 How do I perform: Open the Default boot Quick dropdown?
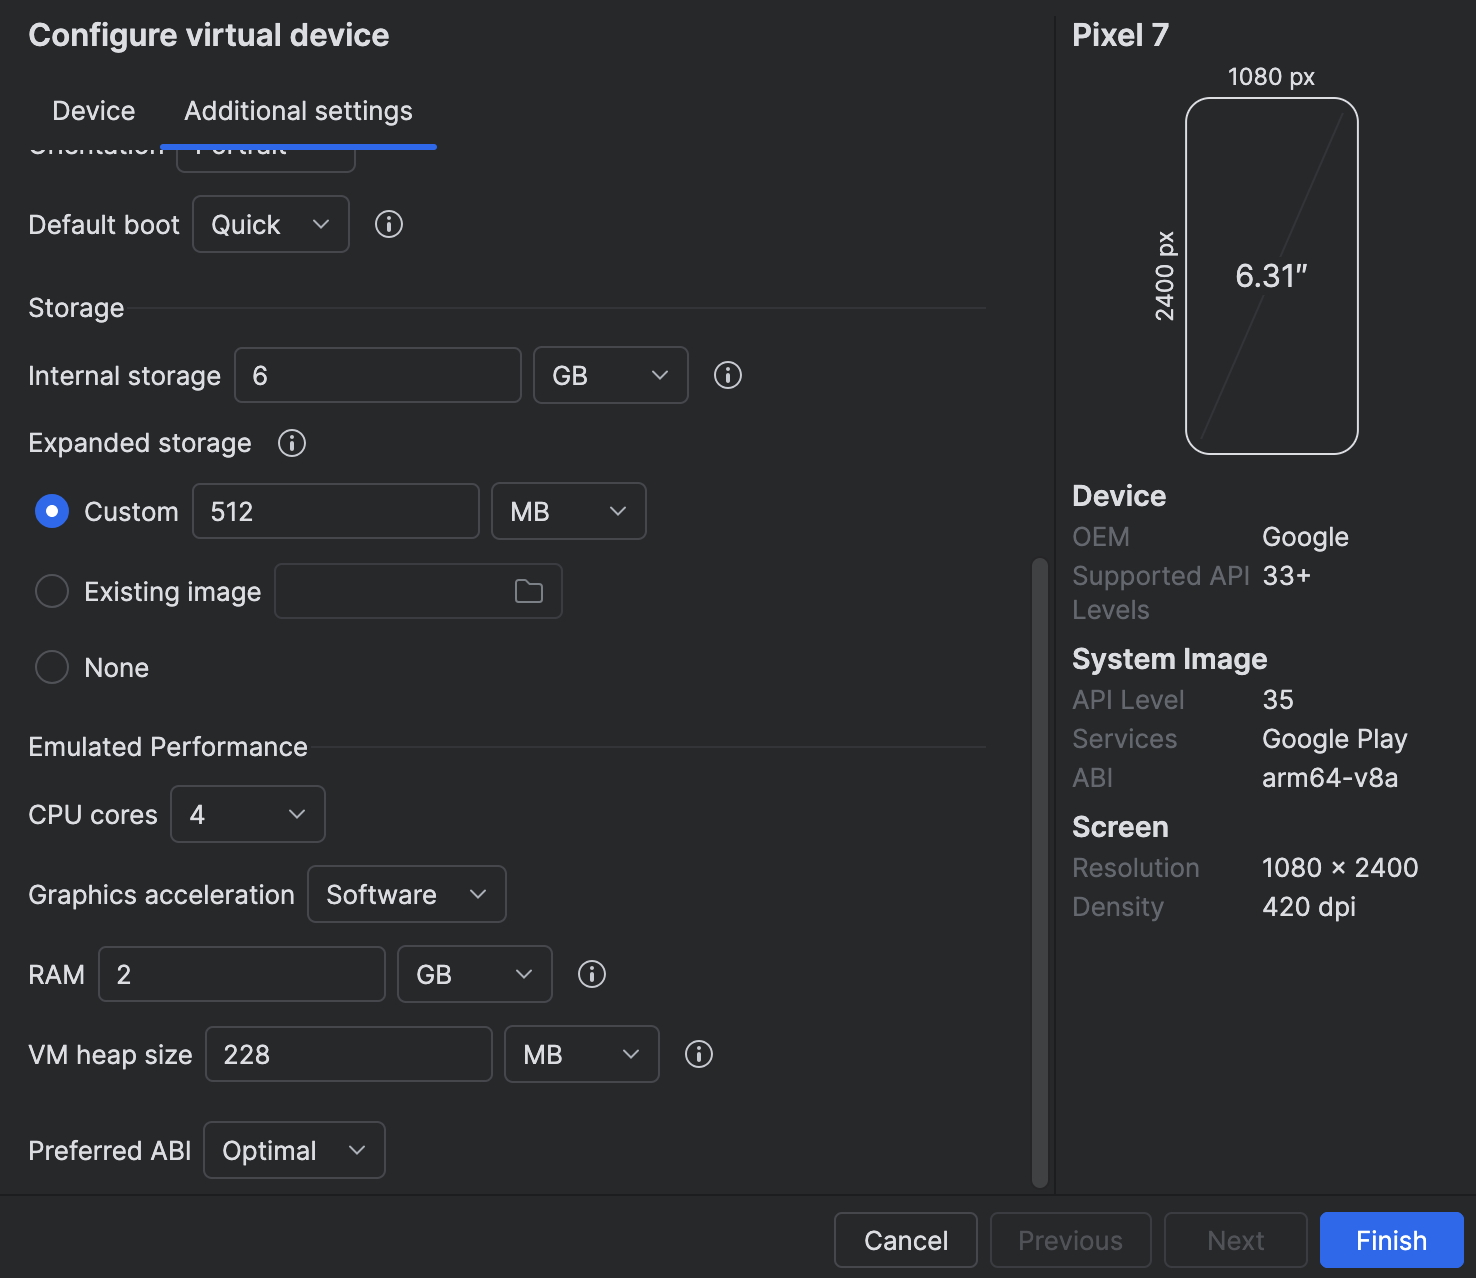click(x=271, y=224)
